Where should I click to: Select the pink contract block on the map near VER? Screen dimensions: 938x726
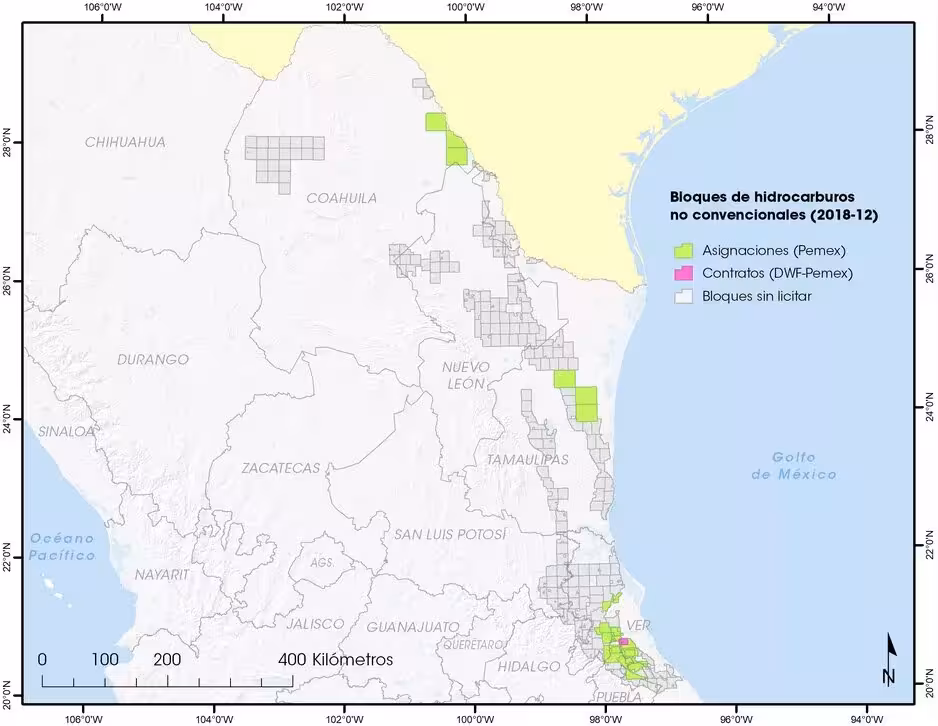624,642
